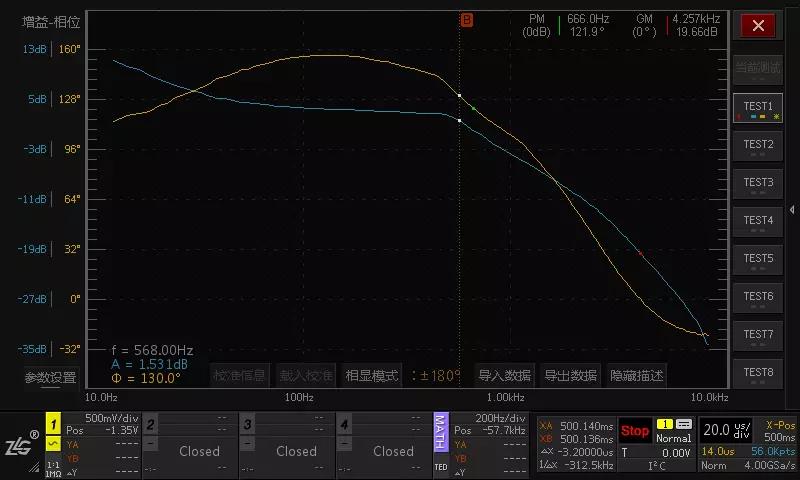
Task: Close the gain-phase plot with red X
Action: 758,26
